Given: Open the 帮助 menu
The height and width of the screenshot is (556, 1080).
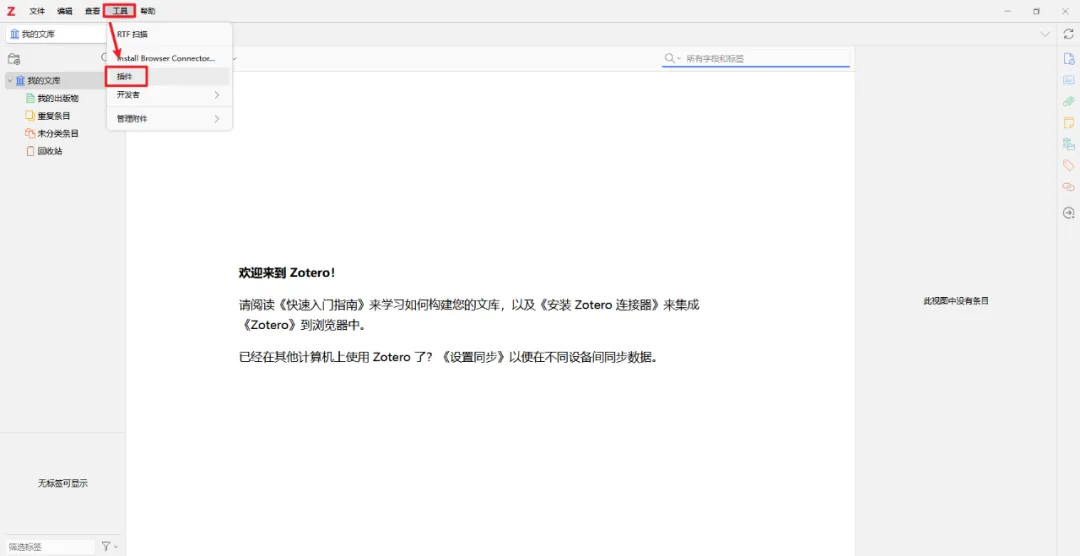Looking at the screenshot, I should (147, 11).
